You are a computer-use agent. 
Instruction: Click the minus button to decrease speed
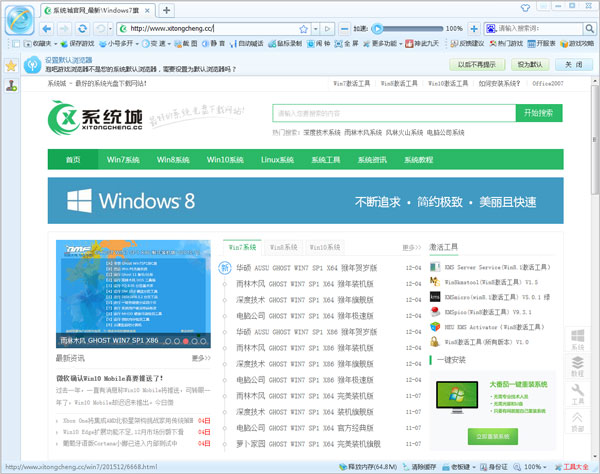[x=344, y=29]
